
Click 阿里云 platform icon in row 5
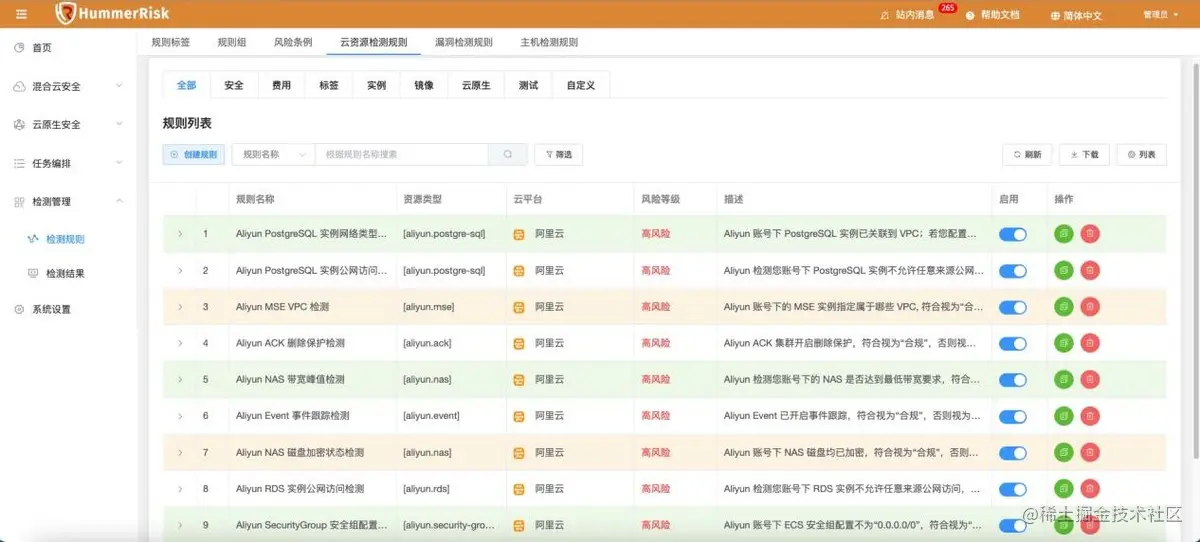pos(519,380)
